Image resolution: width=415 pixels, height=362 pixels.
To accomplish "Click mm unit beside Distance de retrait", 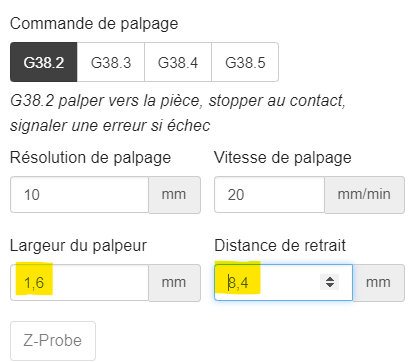I will click(379, 283).
